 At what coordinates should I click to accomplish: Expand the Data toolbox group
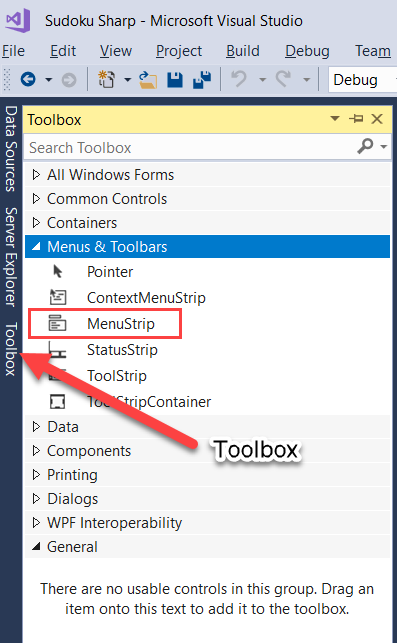pos(36,426)
